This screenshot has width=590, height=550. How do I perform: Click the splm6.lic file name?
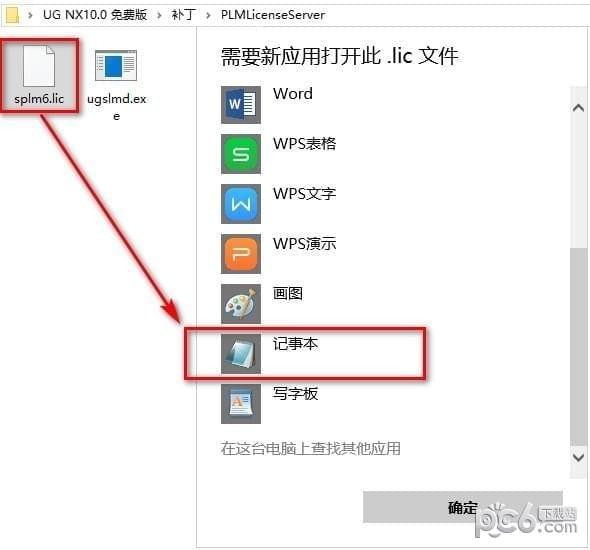tap(39, 99)
